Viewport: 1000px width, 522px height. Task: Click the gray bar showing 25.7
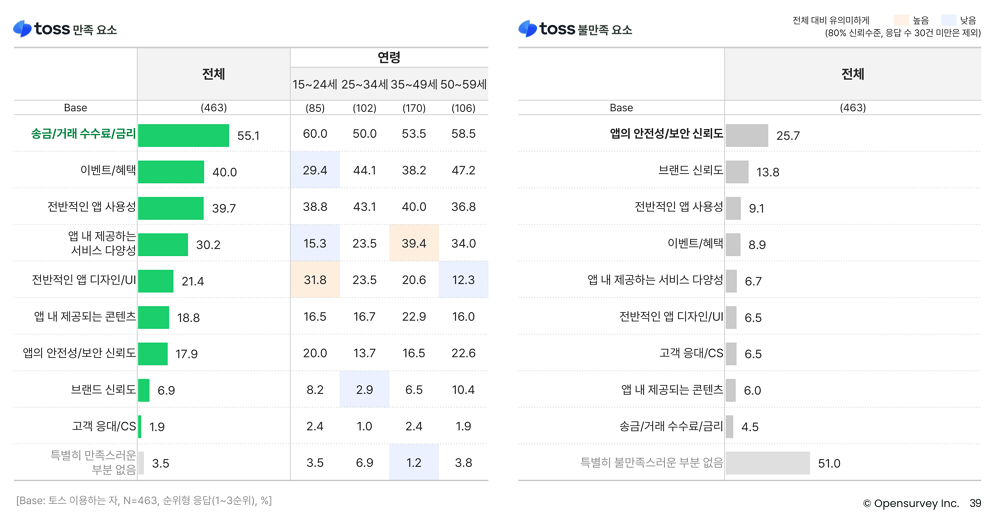coord(746,135)
